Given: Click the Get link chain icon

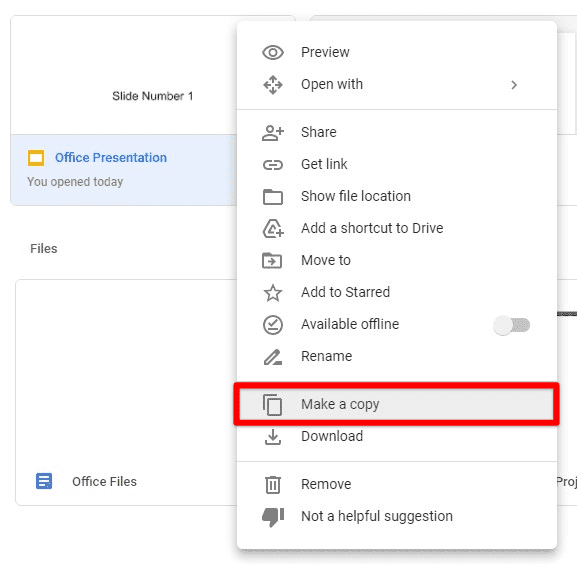Looking at the screenshot, I should tap(273, 165).
